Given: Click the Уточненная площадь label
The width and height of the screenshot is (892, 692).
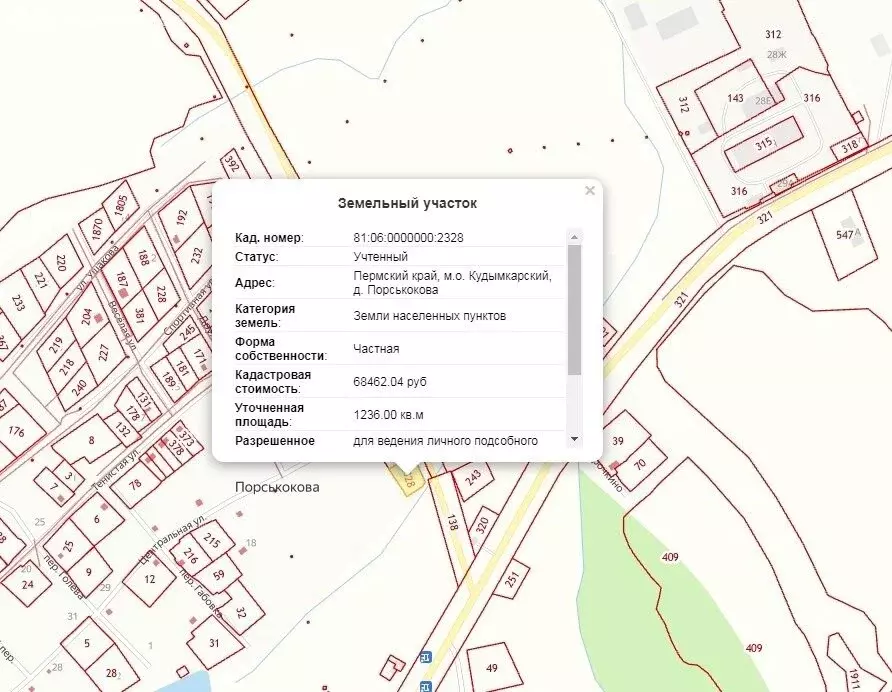Looking at the screenshot, I should tap(271, 415).
